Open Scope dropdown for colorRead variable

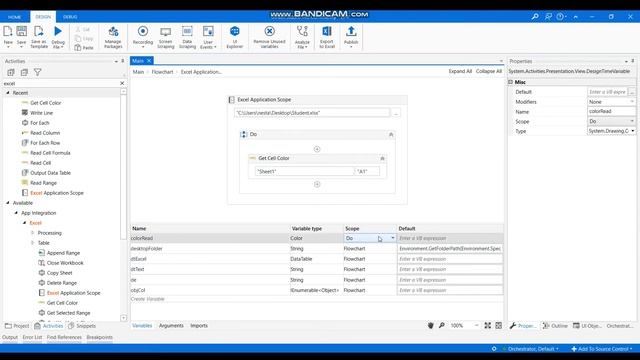[393, 238]
